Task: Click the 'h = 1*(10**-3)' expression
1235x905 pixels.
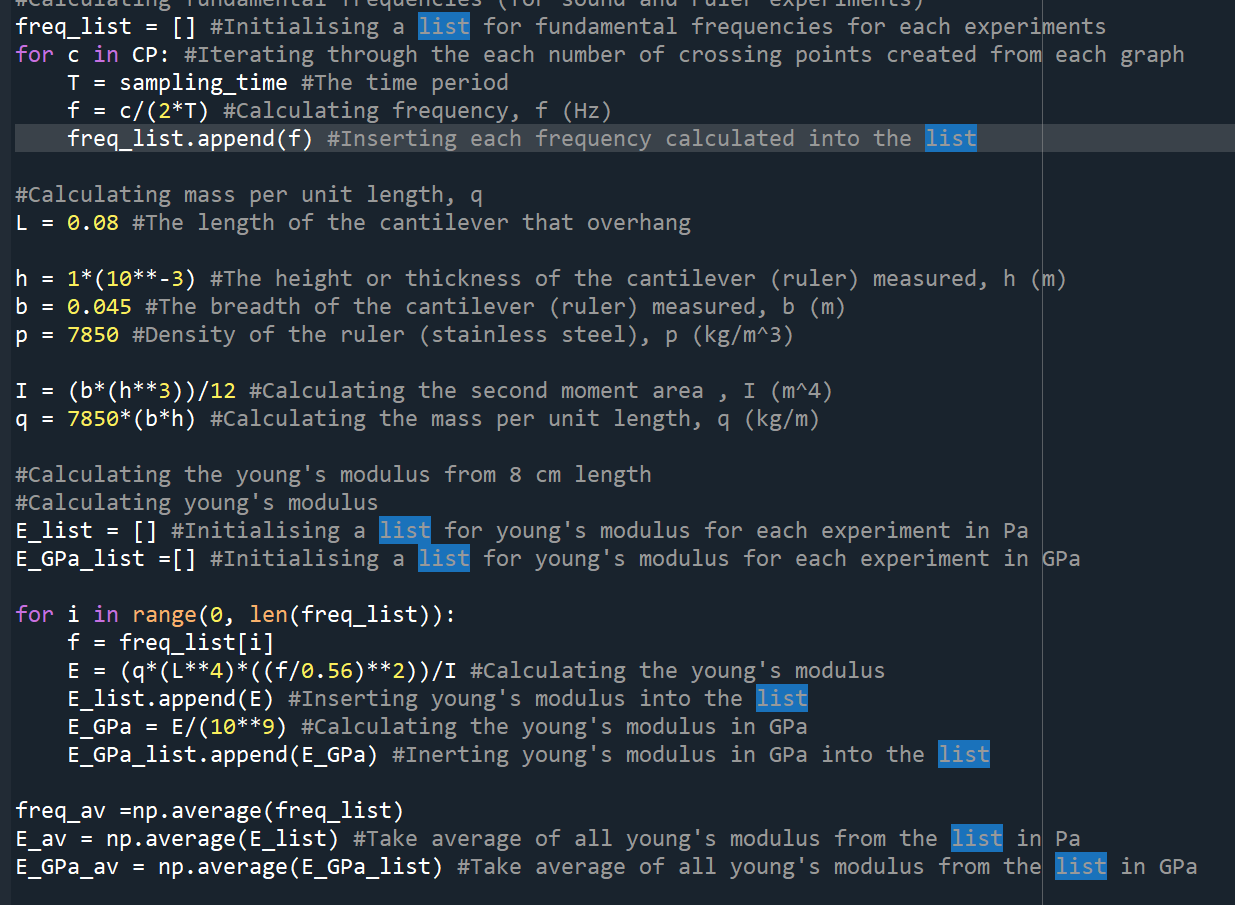Action: tap(106, 278)
